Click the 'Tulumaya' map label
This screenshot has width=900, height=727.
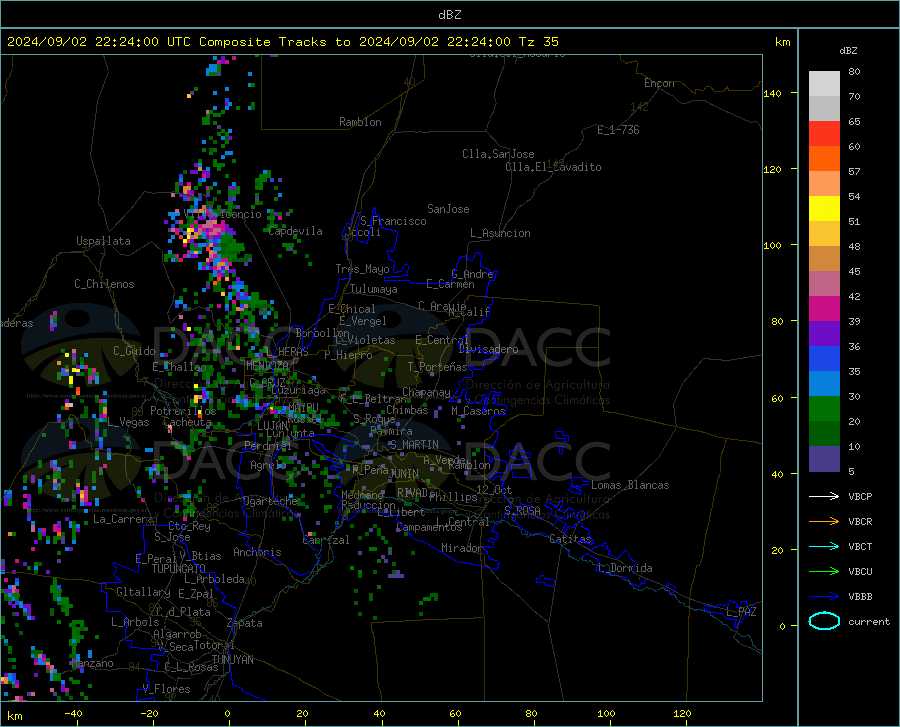click(x=374, y=289)
